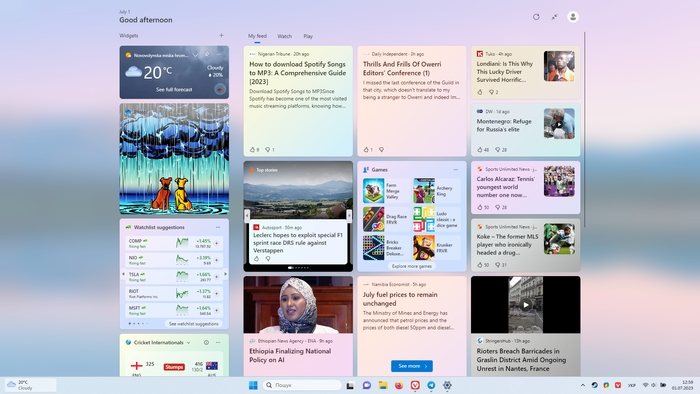Go to next watchlist page arrow
This screenshot has width=700, height=394.
(x=225, y=274)
